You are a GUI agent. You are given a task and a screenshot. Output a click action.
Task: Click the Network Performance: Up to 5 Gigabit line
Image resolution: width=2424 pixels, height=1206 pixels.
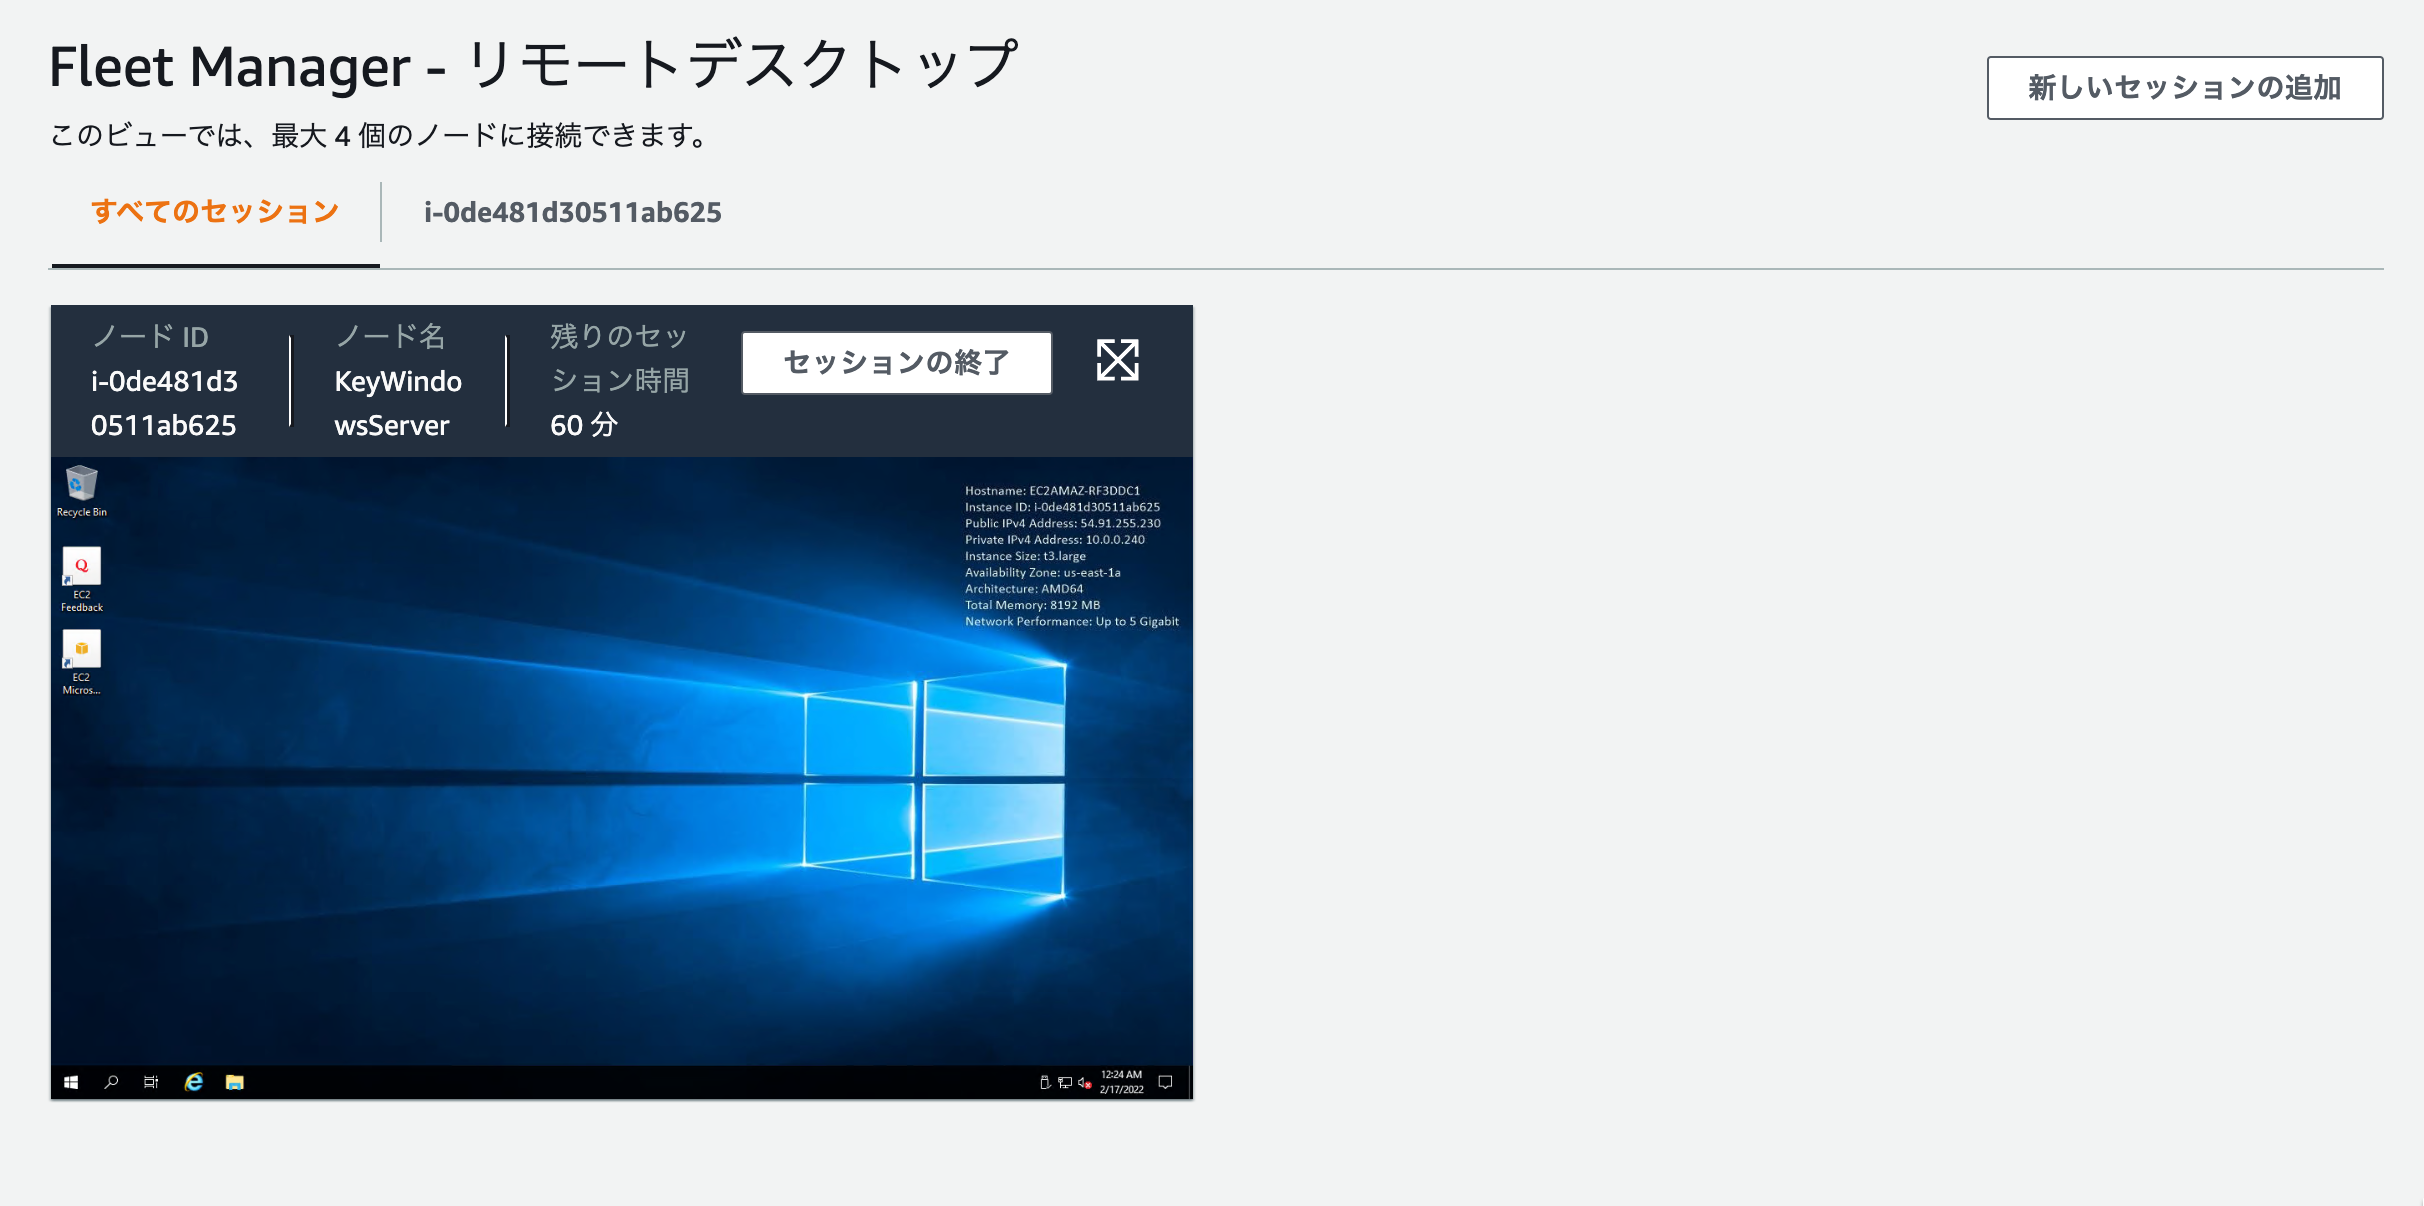tap(1071, 622)
